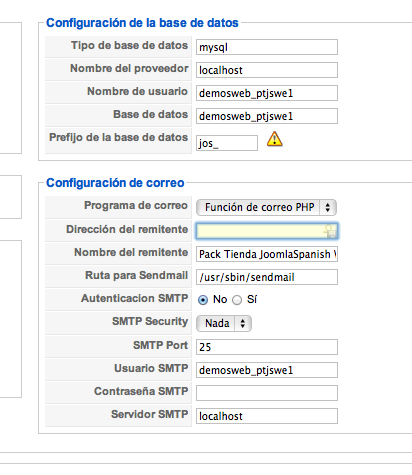Click the Ruta para Sendmail field
The width and height of the screenshot is (412, 475).
[x=267, y=277]
